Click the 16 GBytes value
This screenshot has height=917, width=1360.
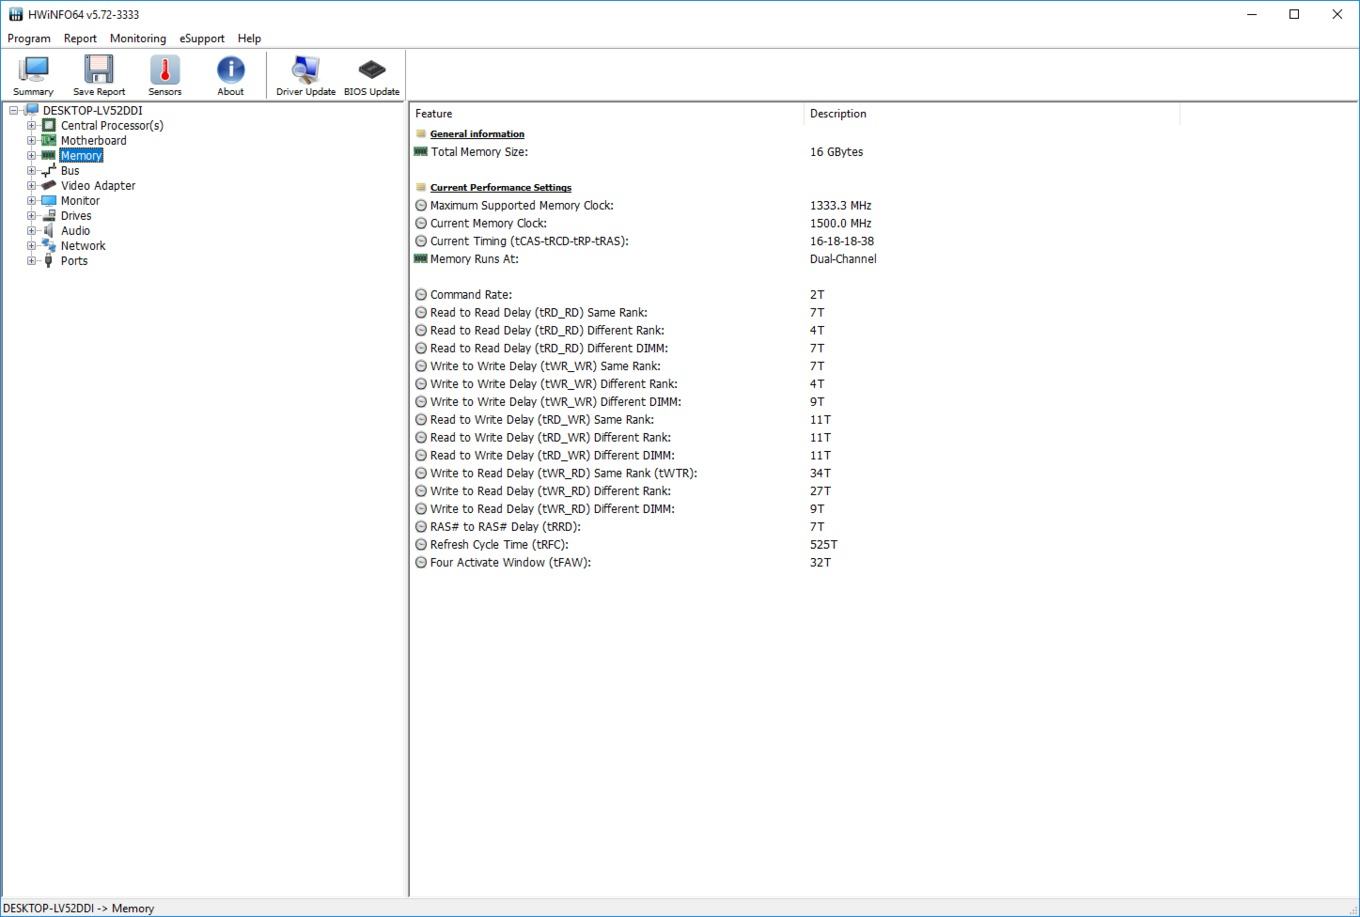[837, 152]
